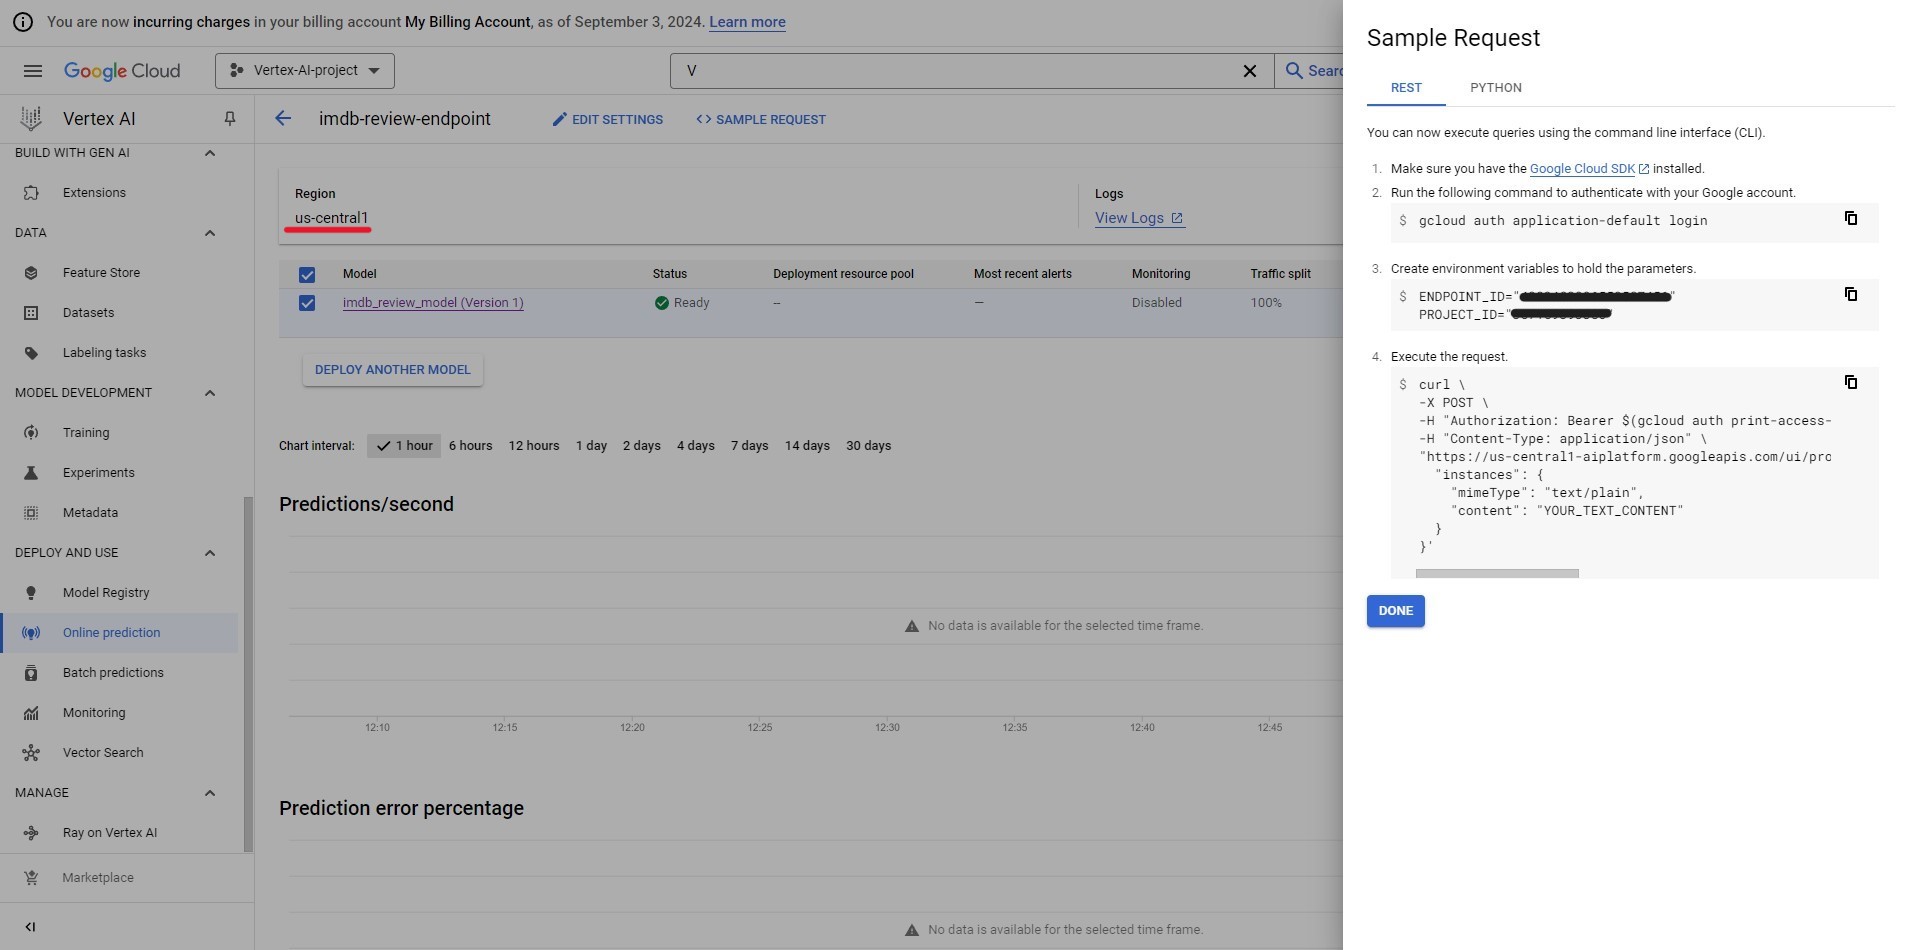Click the Experiments flask icon
This screenshot has width=1917, height=950.
(x=31, y=473)
